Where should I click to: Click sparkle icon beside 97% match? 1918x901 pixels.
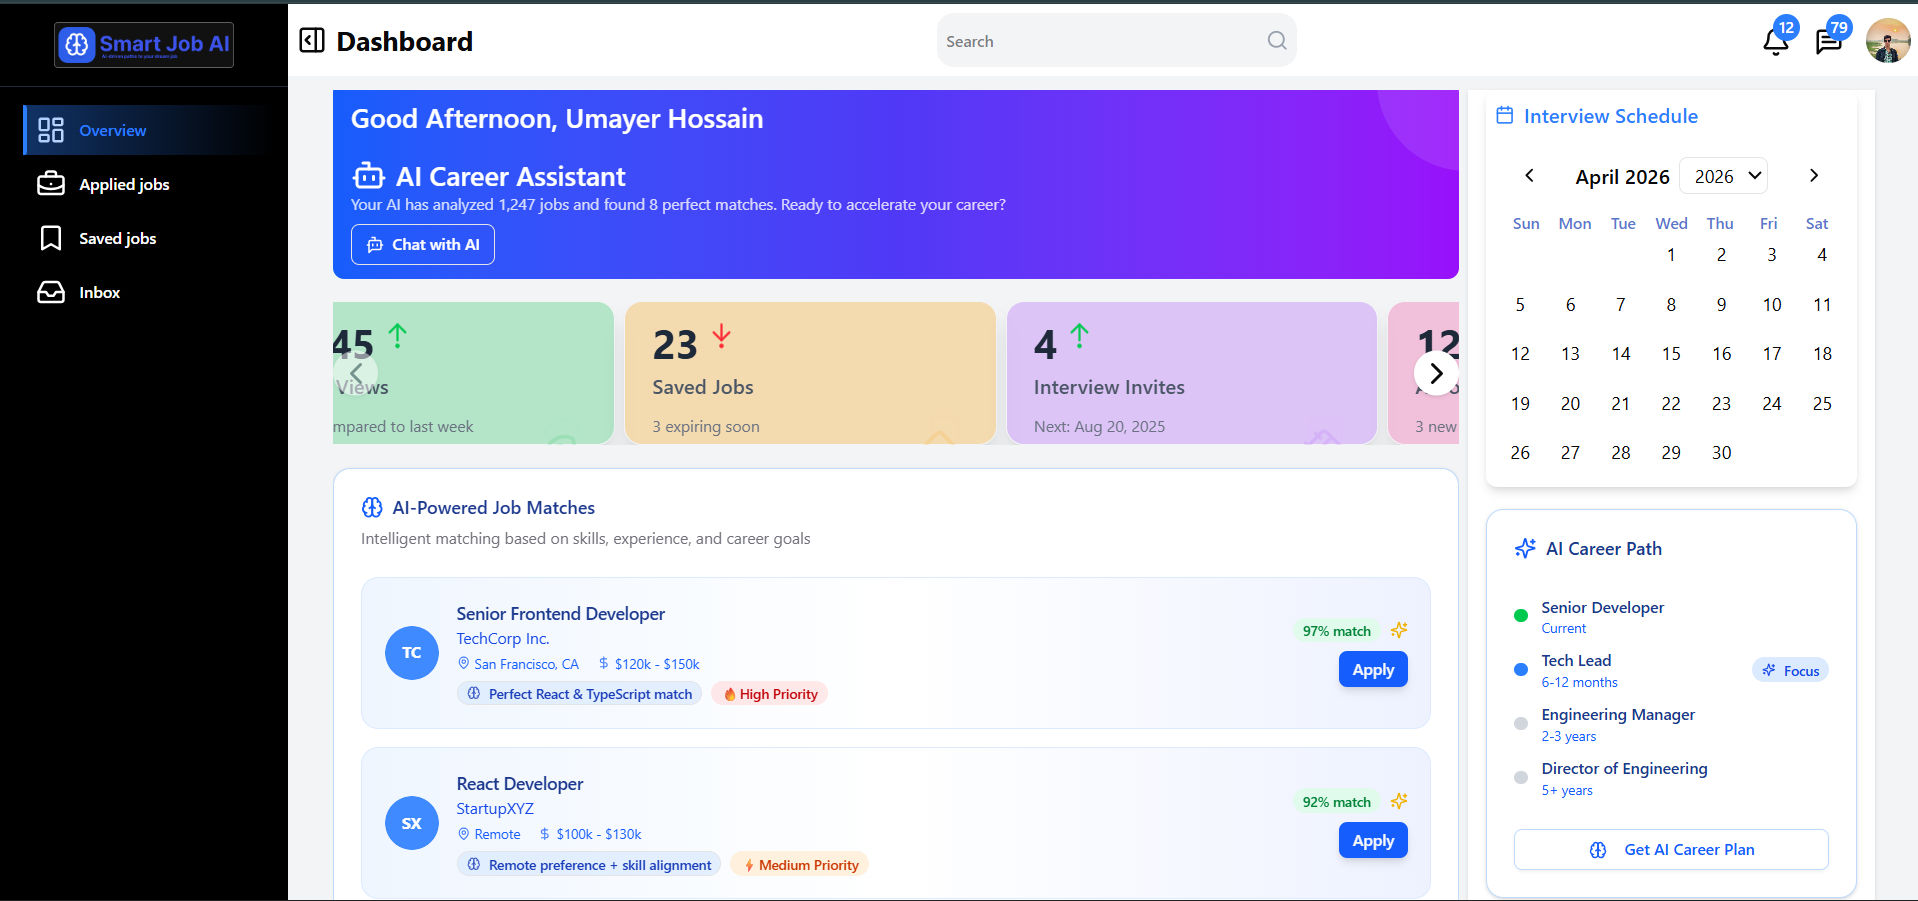click(x=1399, y=630)
